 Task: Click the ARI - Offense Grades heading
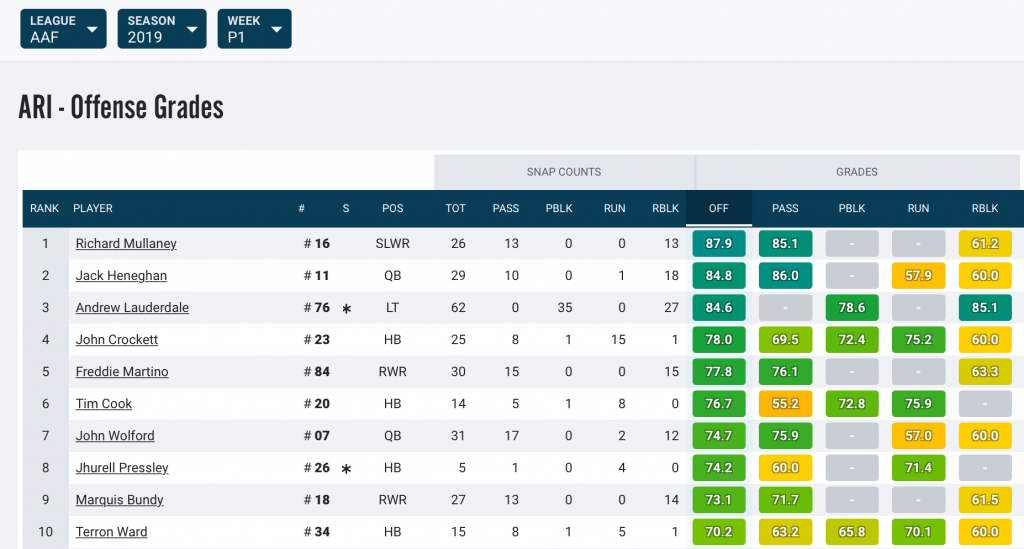point(121,107)
